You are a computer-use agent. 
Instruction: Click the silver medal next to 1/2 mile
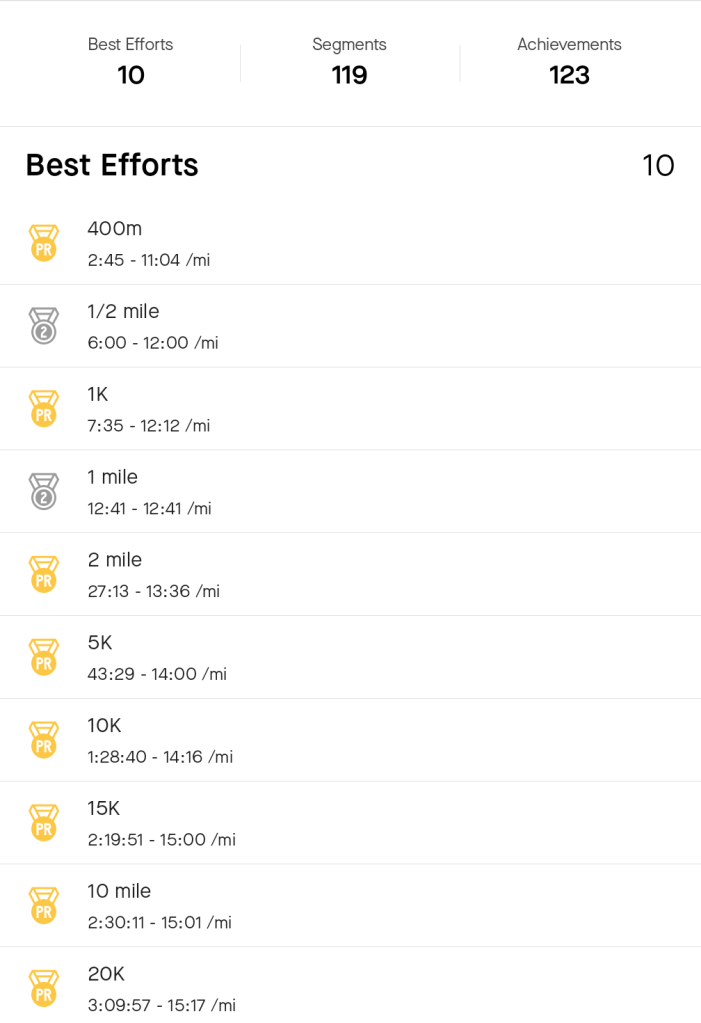coord(43,326)
